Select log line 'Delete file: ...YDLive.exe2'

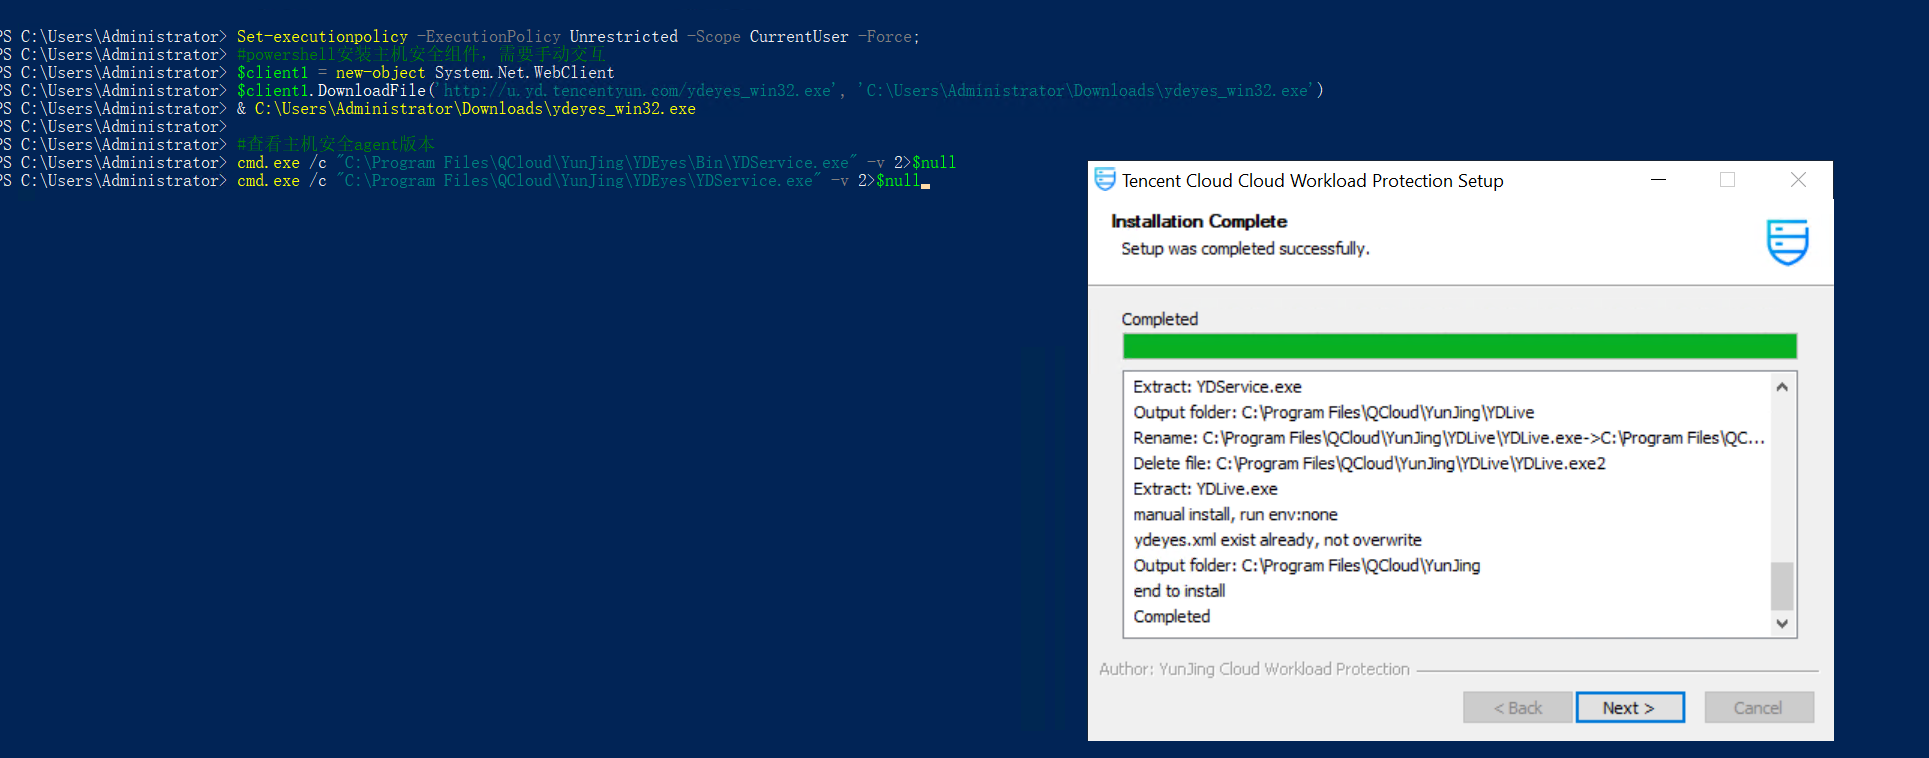pyautogui.click(x=1369, y=463)
